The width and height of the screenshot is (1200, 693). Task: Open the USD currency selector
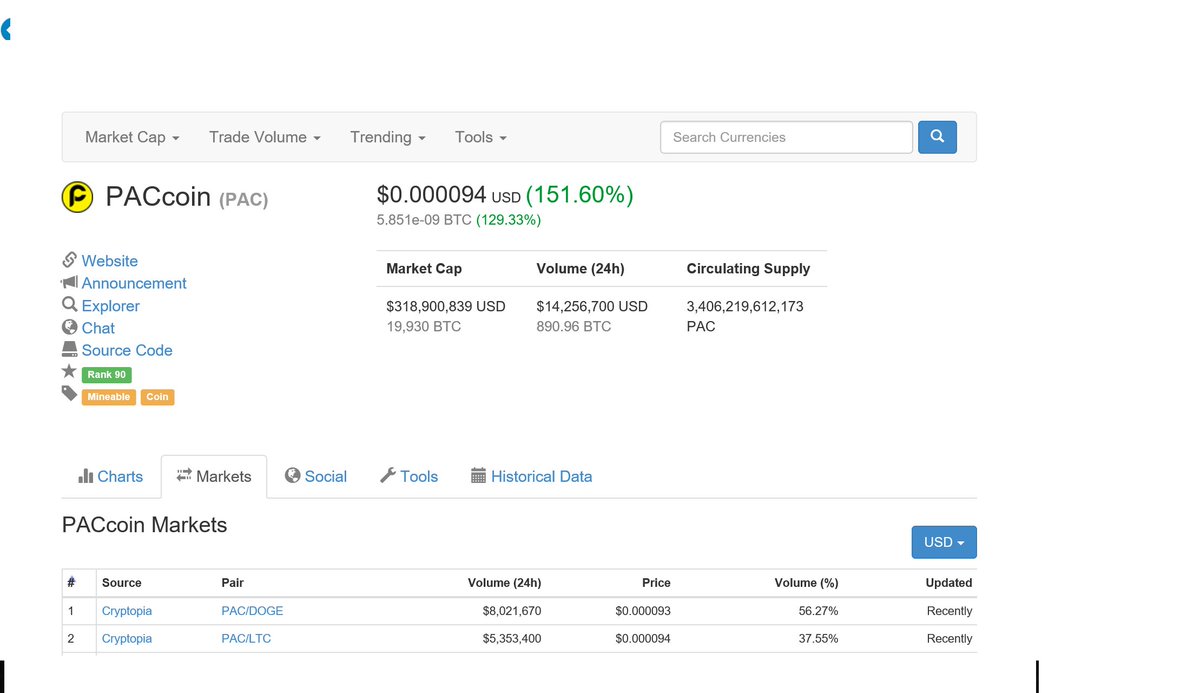(943, 541)
